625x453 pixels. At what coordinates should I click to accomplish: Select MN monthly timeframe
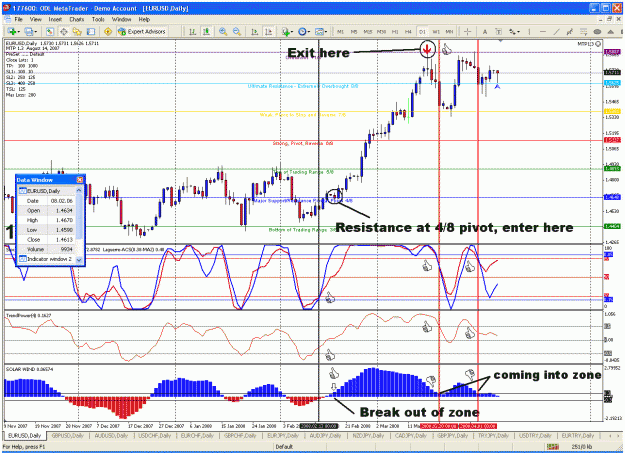tap(449, 32)
